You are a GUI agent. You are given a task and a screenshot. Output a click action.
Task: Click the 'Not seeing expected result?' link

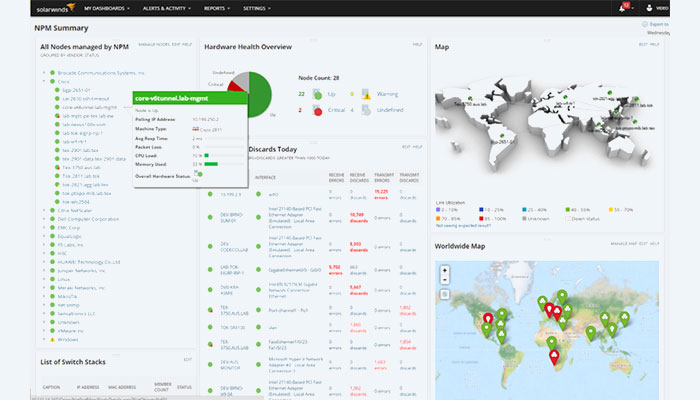(x=463, y=226)
